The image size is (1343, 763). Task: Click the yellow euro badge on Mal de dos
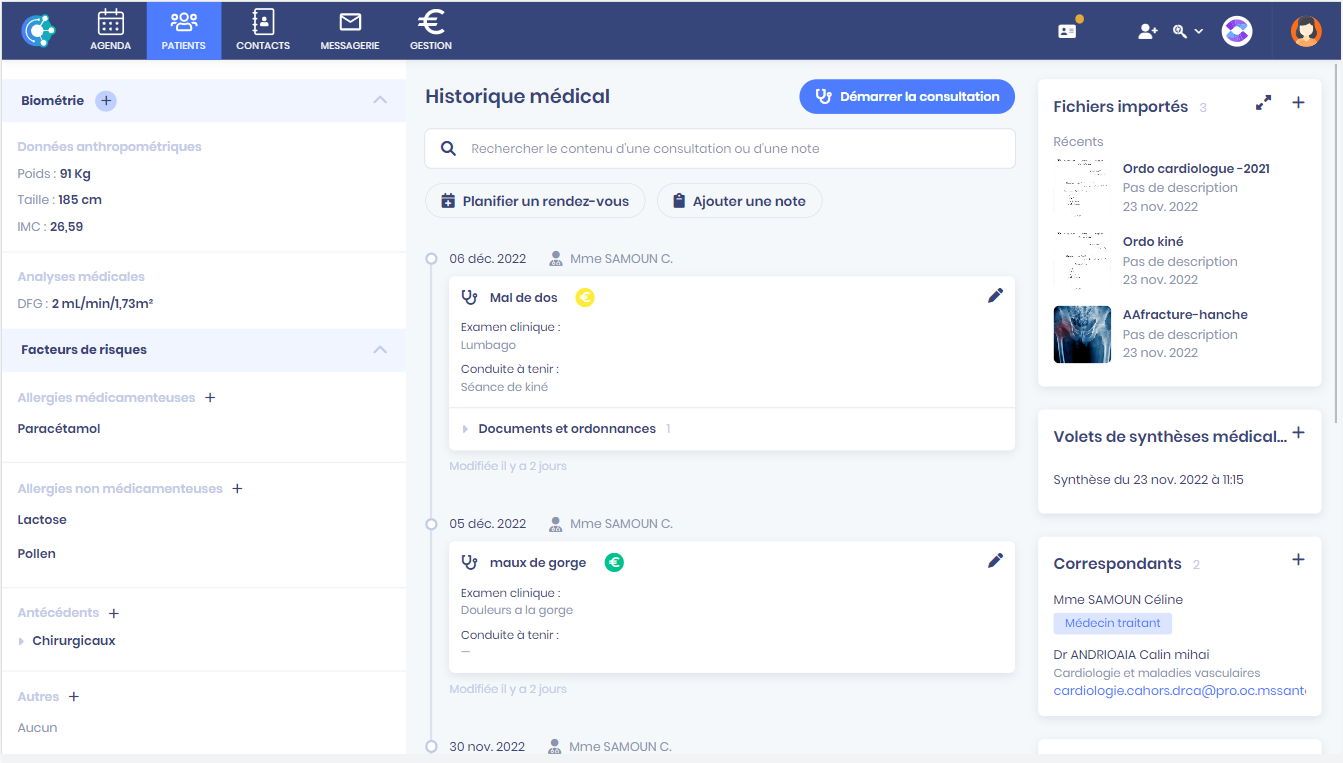click(585, 297)
